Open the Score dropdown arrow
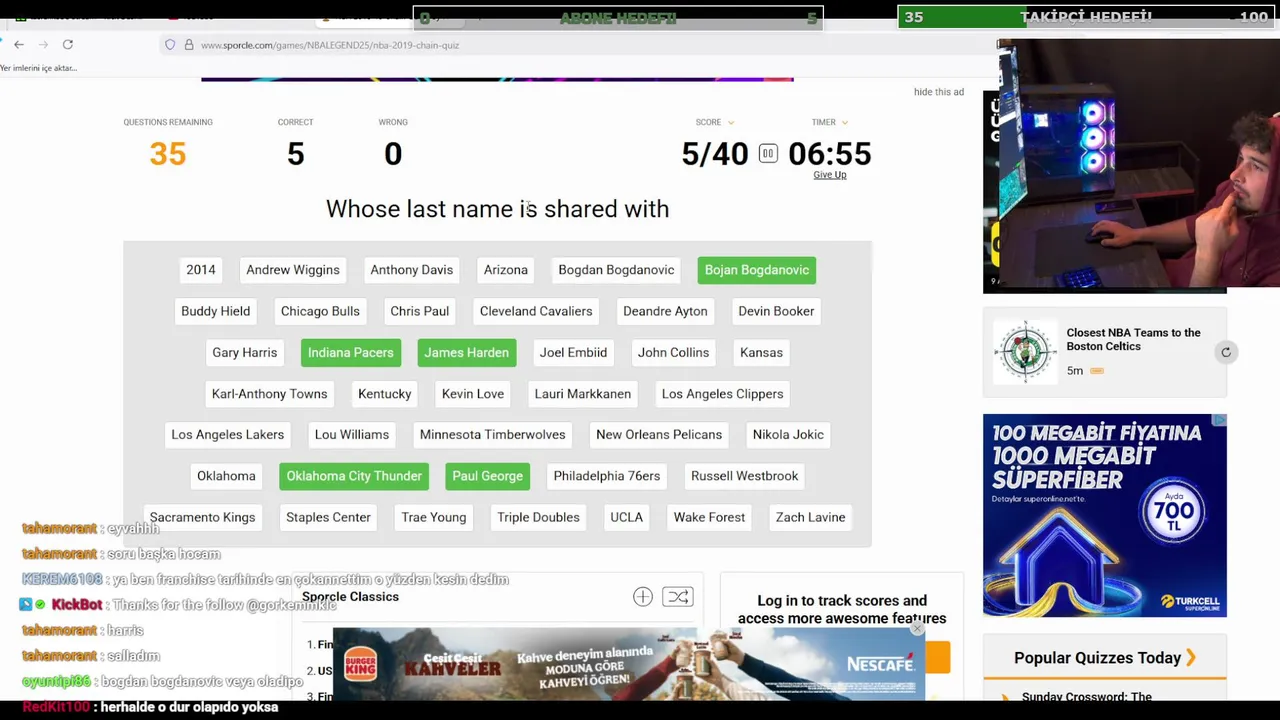This screenshot has height=720, width=1280. (x=730, y=122)
